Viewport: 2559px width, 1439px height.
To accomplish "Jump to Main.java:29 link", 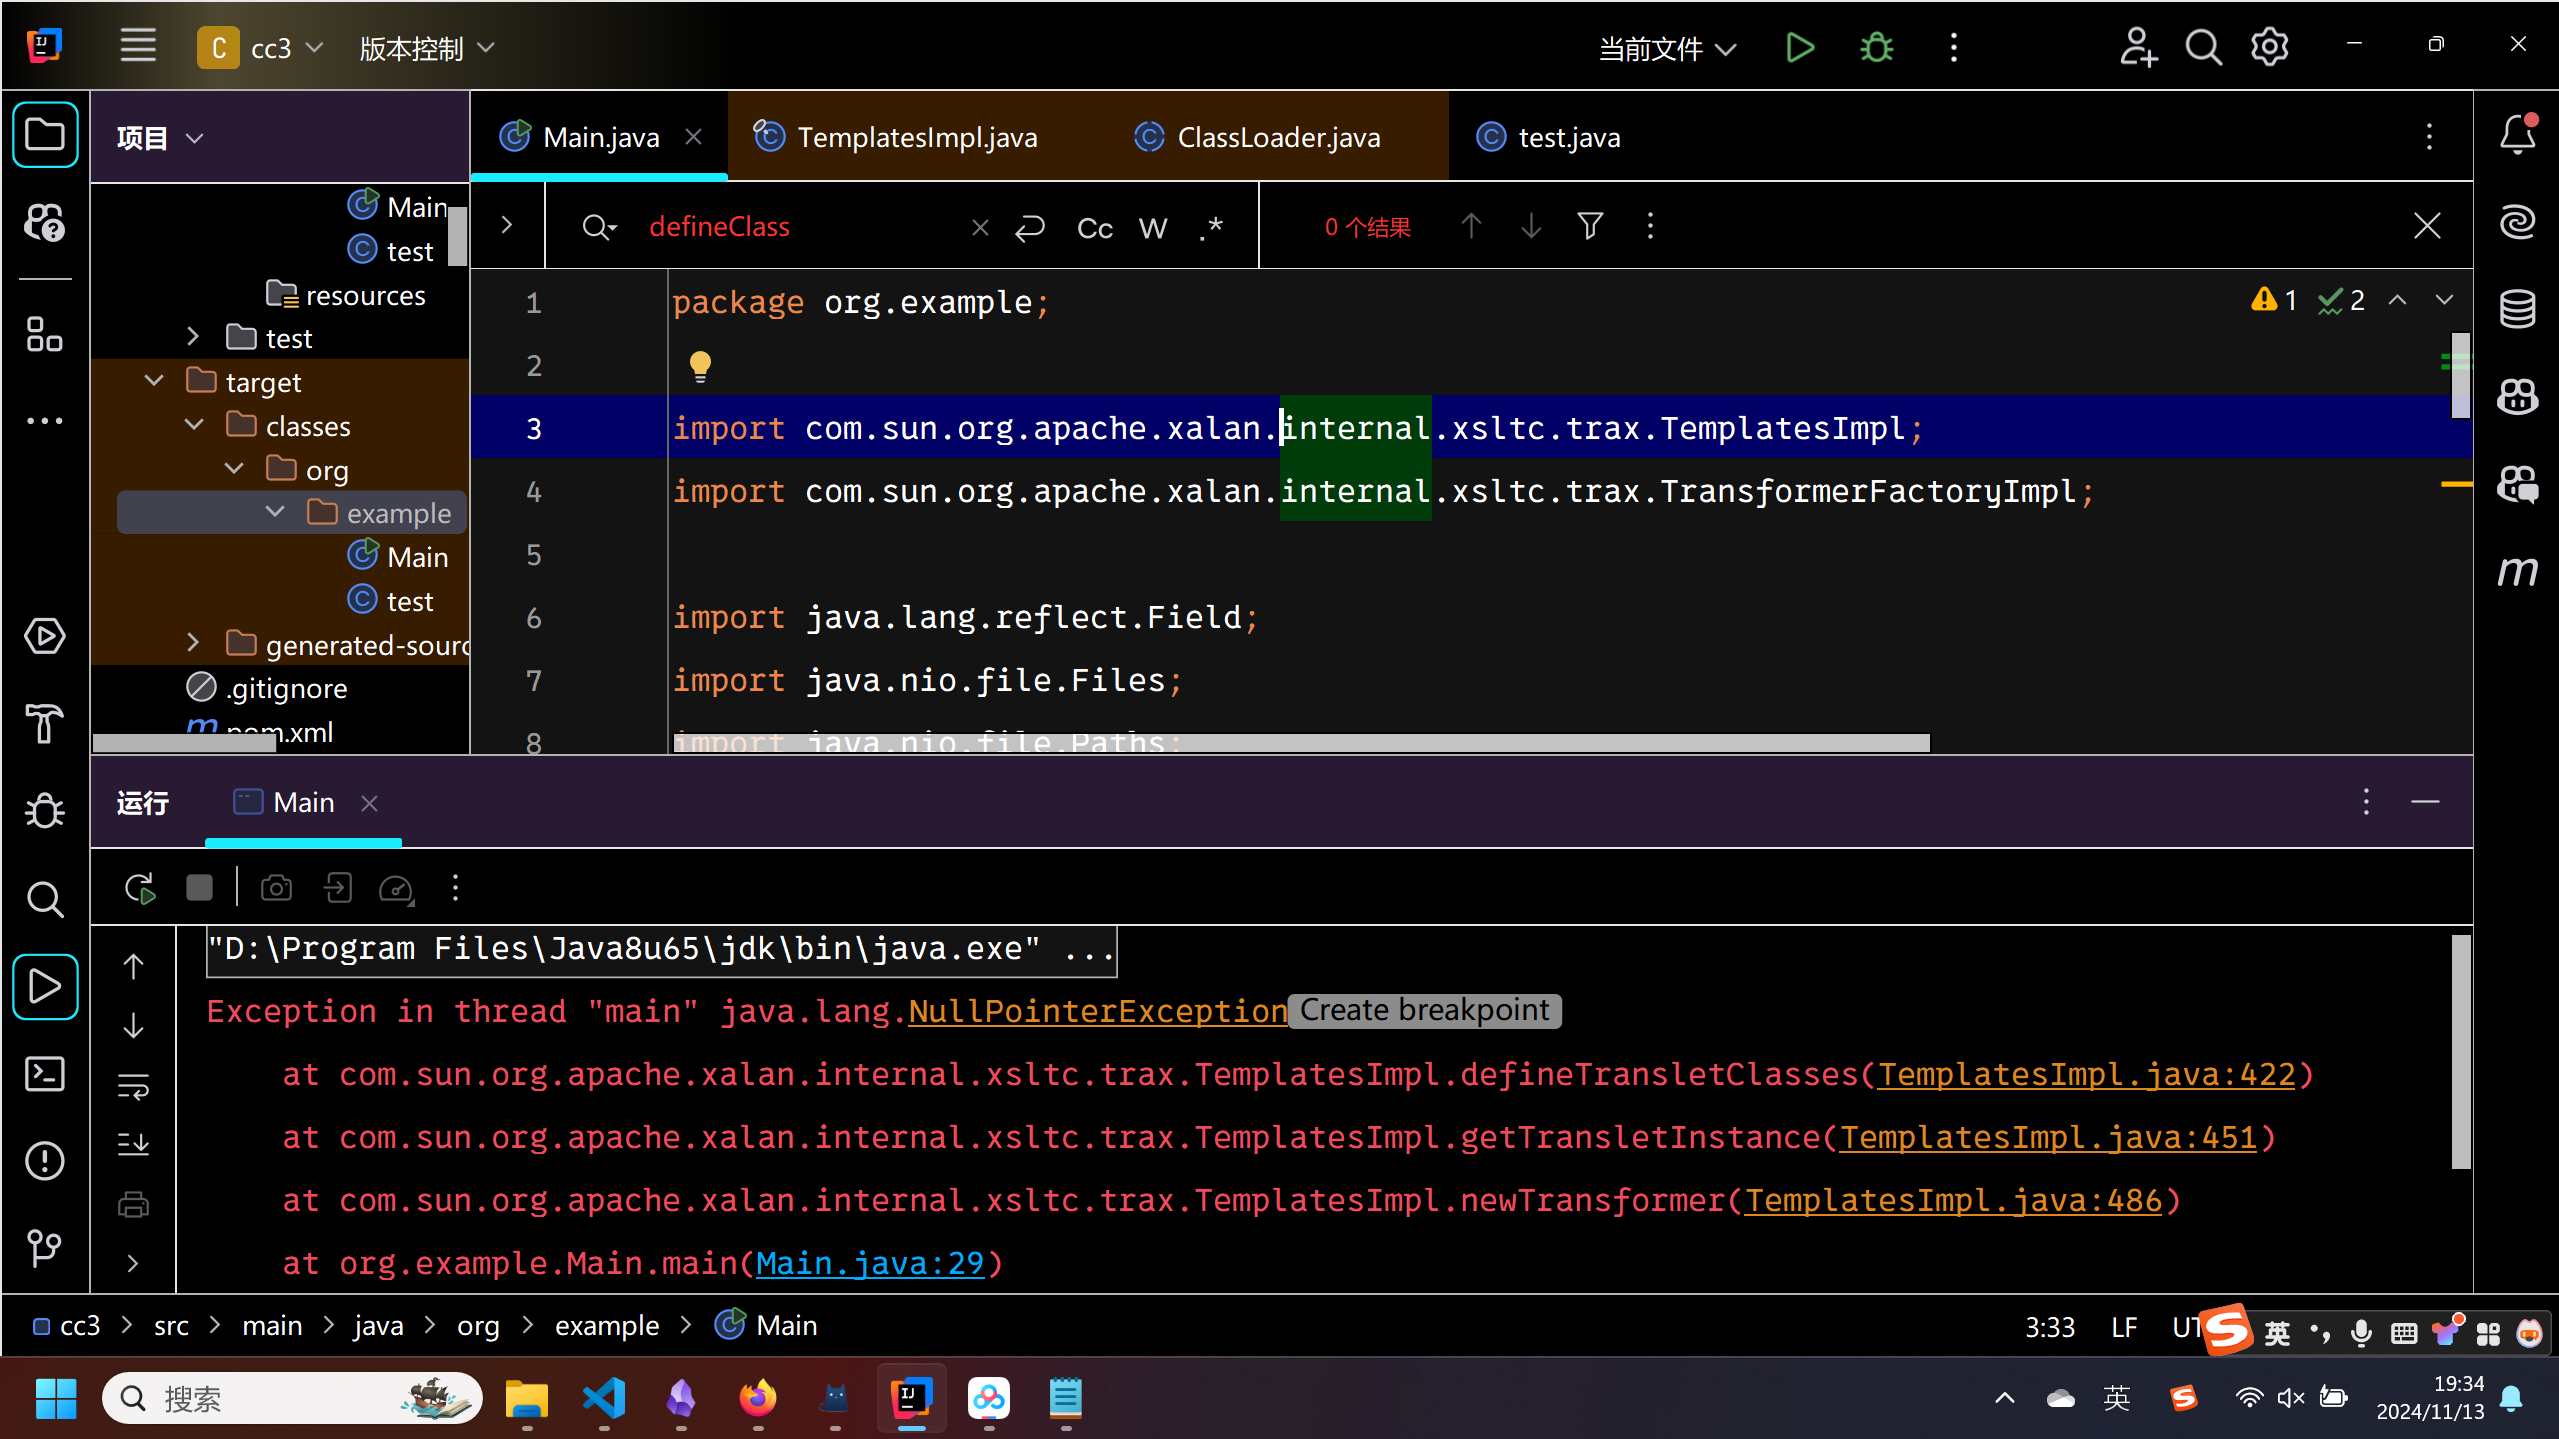I will (x=870, y=1263).
